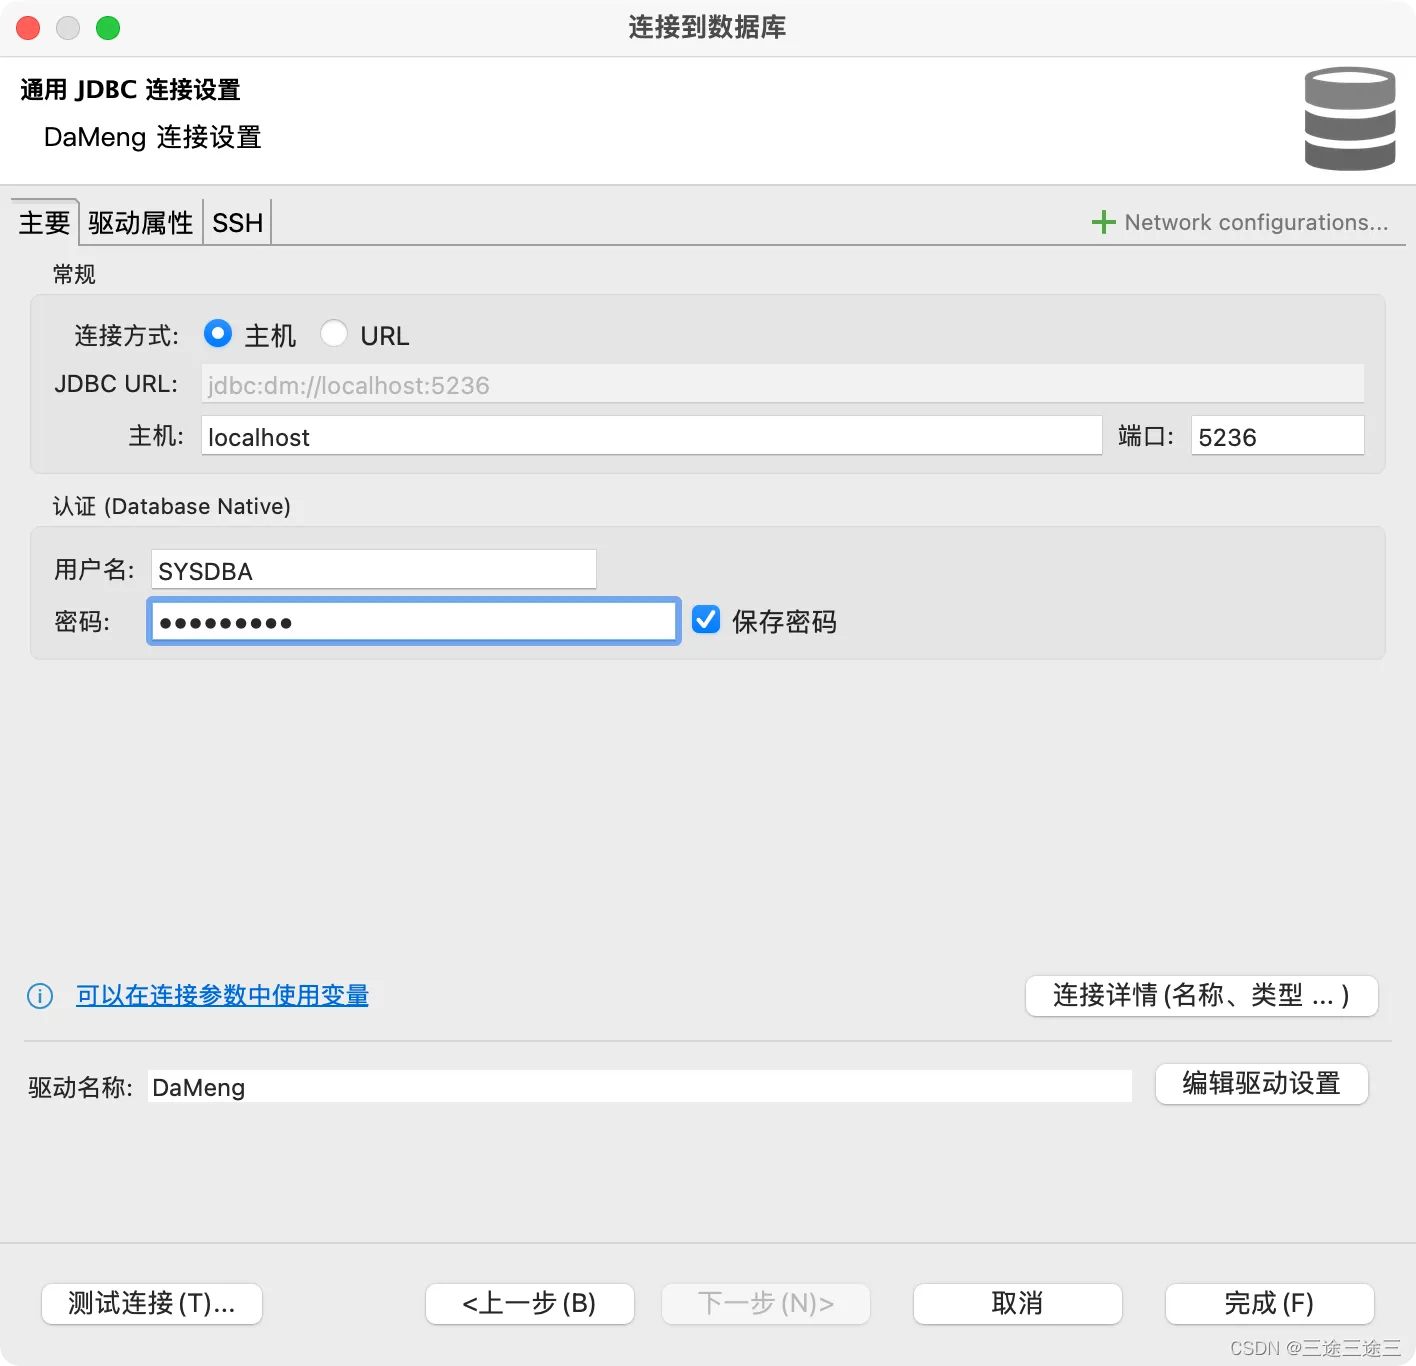This screenshot has width=1416, height=1366.
Task: Click the 完成 (F) button
Action: pyautogui.click(x=1268, y=1303)
